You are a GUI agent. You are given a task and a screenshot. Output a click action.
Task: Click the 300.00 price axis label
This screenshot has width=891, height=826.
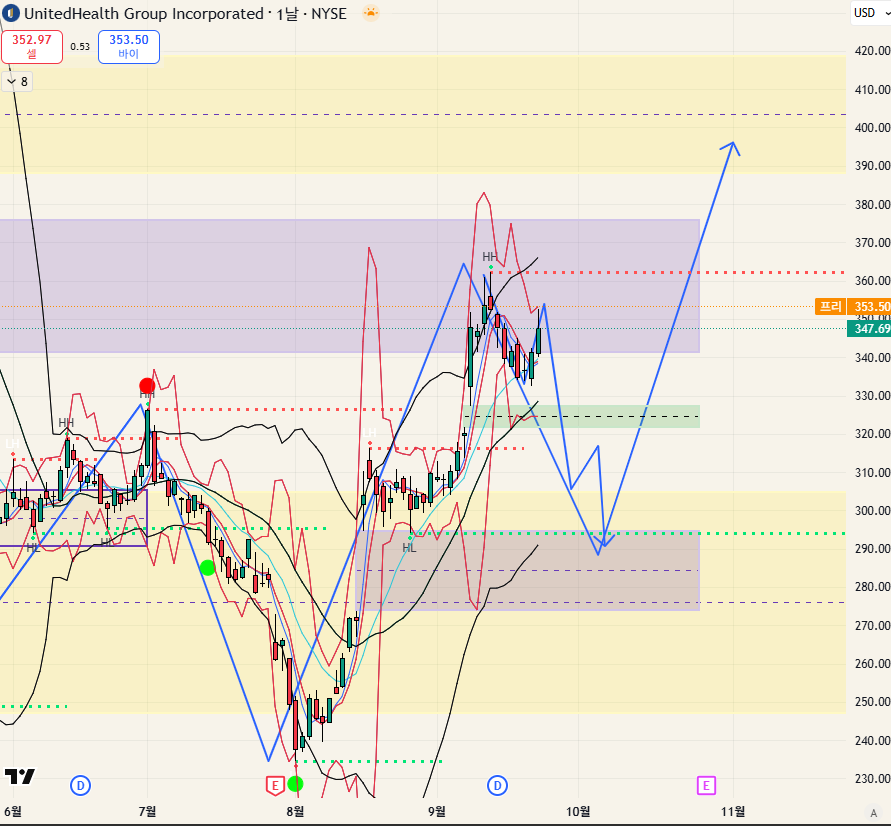[872, 510]
